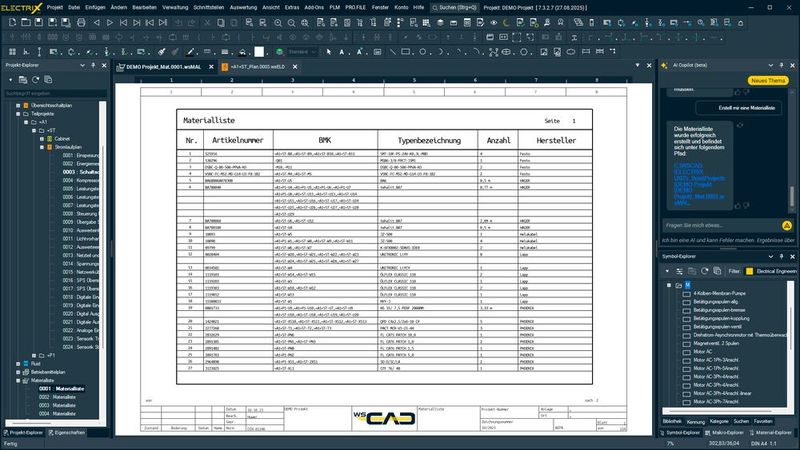Collapse the Materialliste tree node

(x=18, y=380)
